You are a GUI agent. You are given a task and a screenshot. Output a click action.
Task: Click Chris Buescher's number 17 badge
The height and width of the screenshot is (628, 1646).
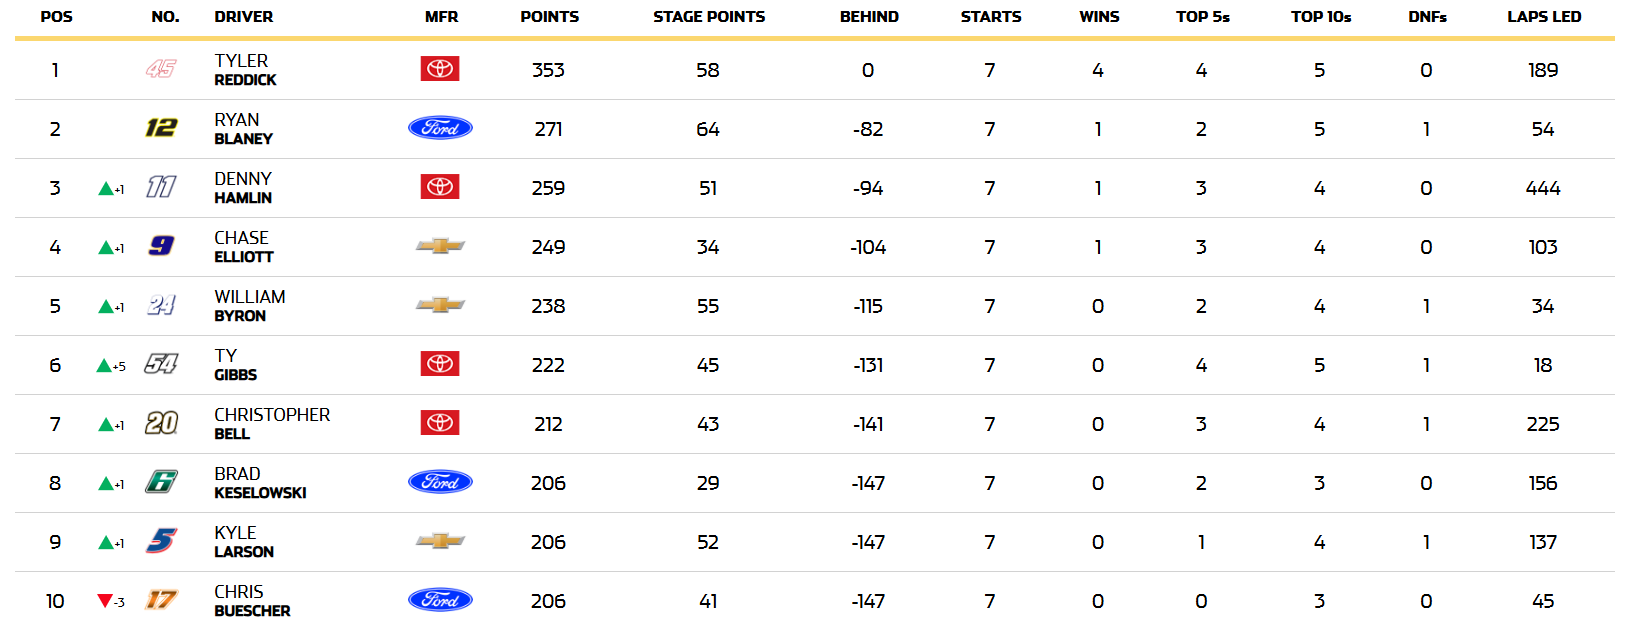point(161,600)
